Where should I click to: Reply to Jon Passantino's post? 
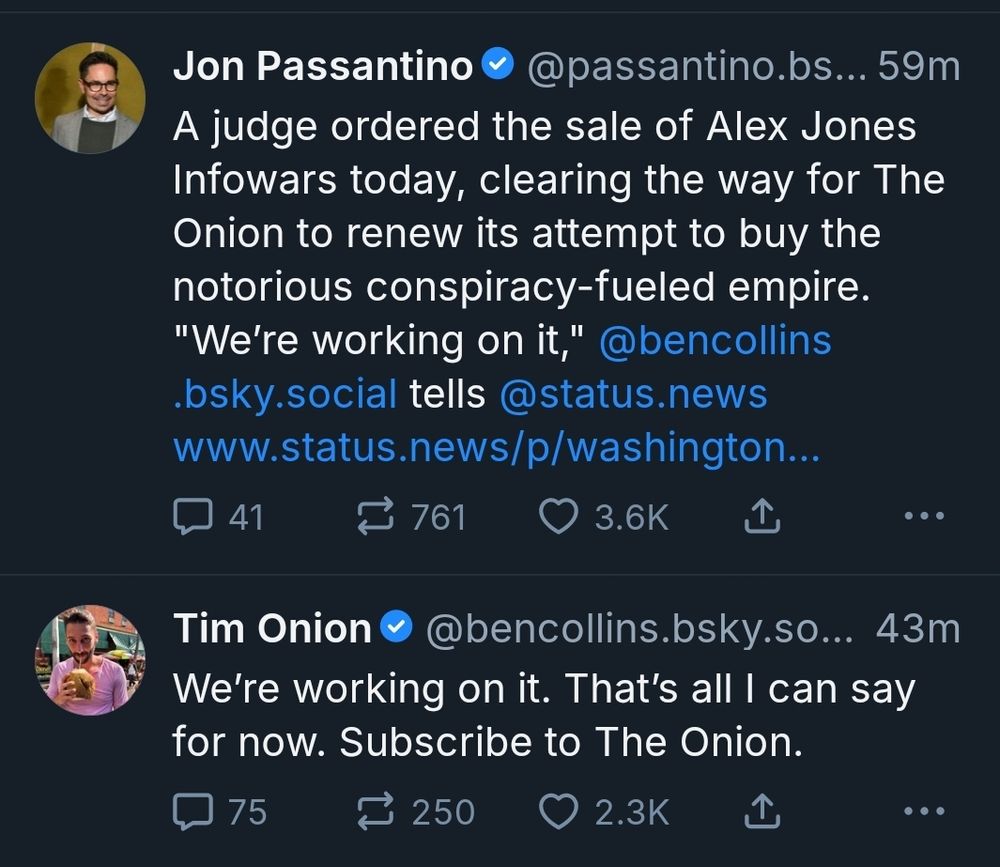click(x=198, y=517)
